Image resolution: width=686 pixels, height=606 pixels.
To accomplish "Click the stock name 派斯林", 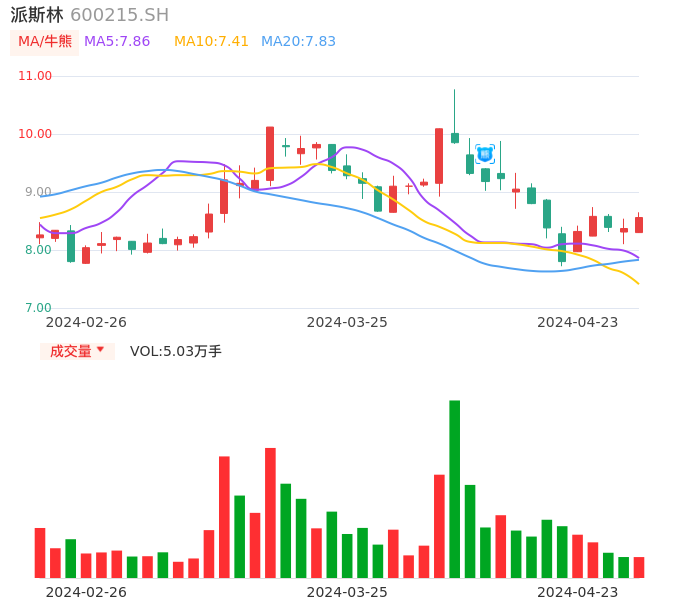I will pyautogui.click(x=37, y=15).
